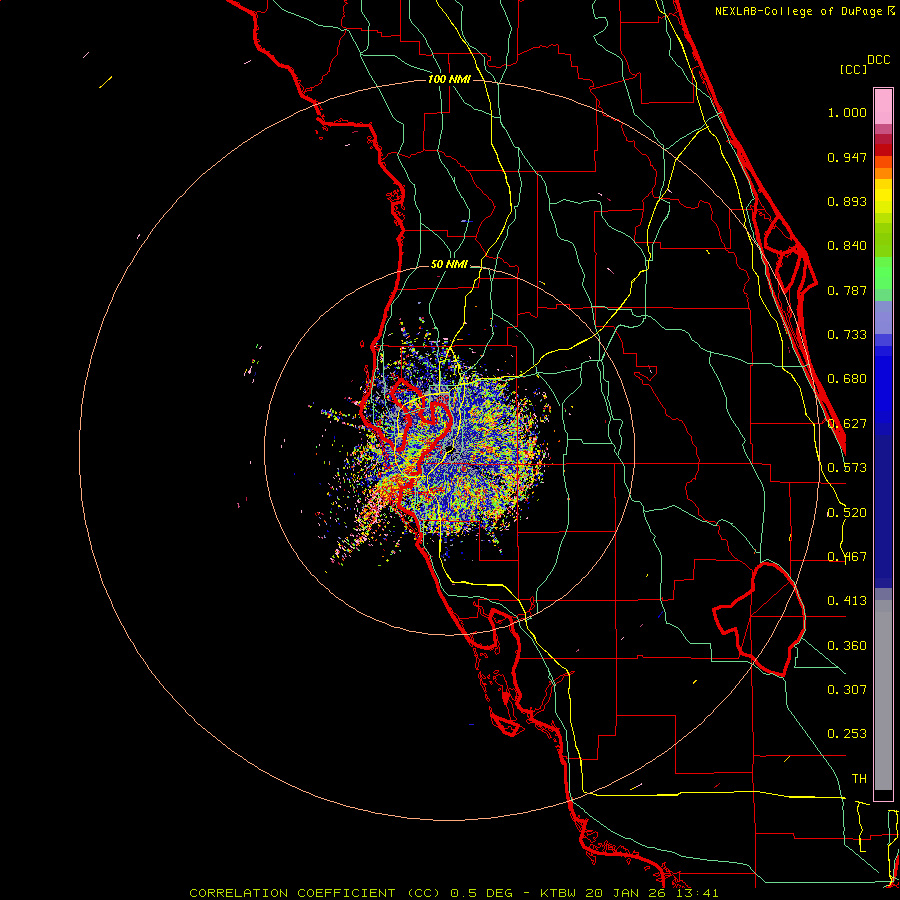Viewport: 900px width, 900px height.
Task: Click the 0.360 value on color scale
Action: point(847,646)
